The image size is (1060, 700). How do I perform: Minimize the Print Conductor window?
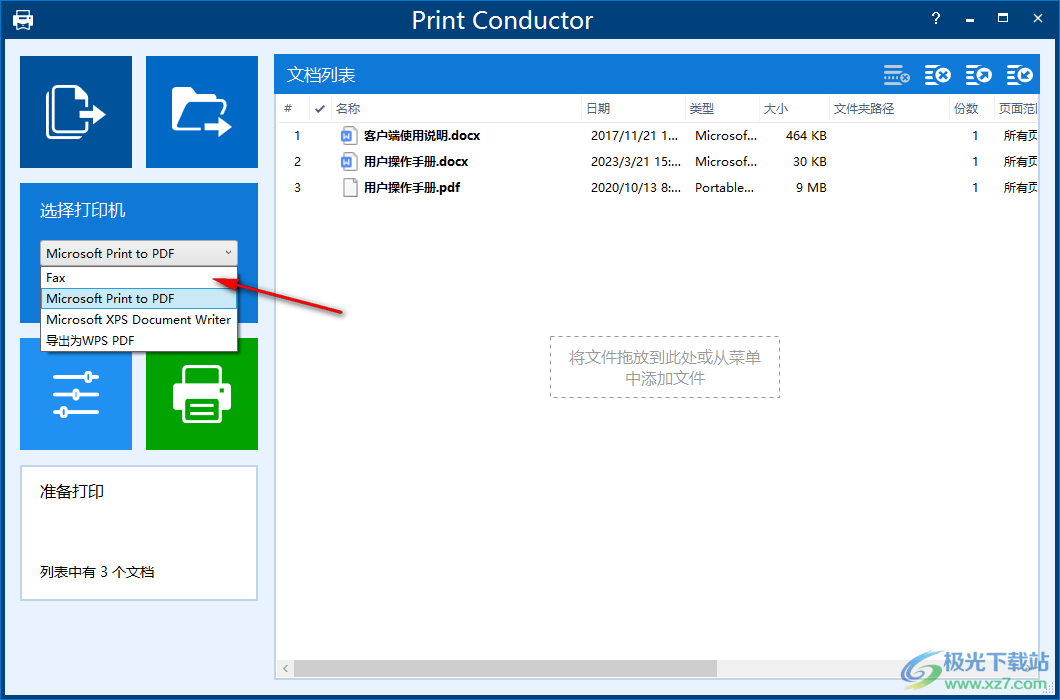pyautogui.click(x=970, y=19)
